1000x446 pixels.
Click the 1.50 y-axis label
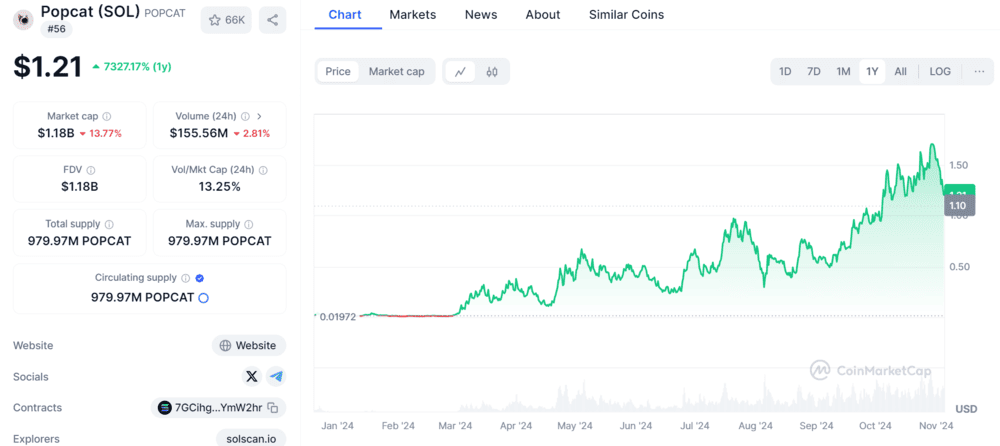(959, 165)
